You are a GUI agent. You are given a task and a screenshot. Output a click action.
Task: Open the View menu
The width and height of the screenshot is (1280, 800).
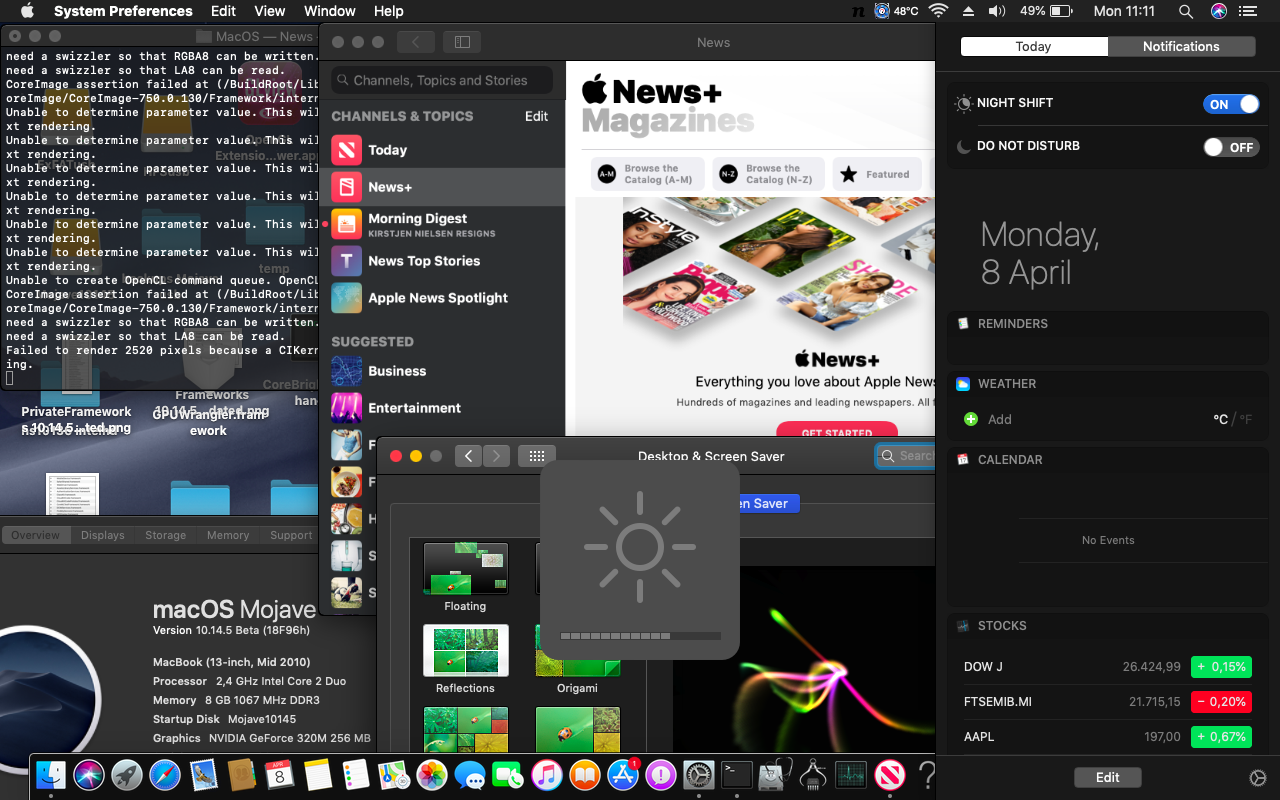point(270,11)
